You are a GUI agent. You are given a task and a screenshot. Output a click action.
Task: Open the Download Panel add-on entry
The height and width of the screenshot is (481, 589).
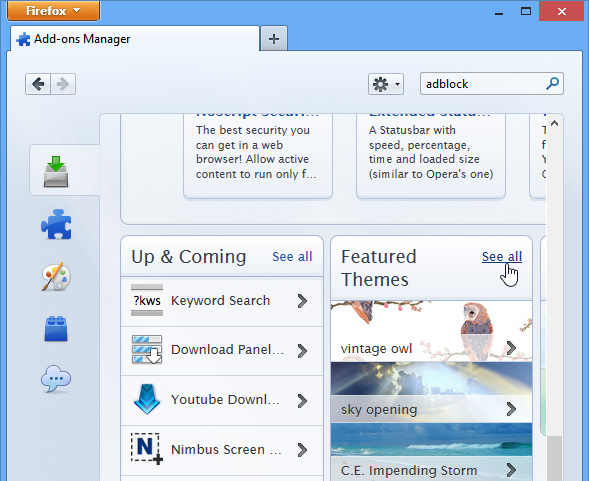pyautogui.click(x=222, y=351)
